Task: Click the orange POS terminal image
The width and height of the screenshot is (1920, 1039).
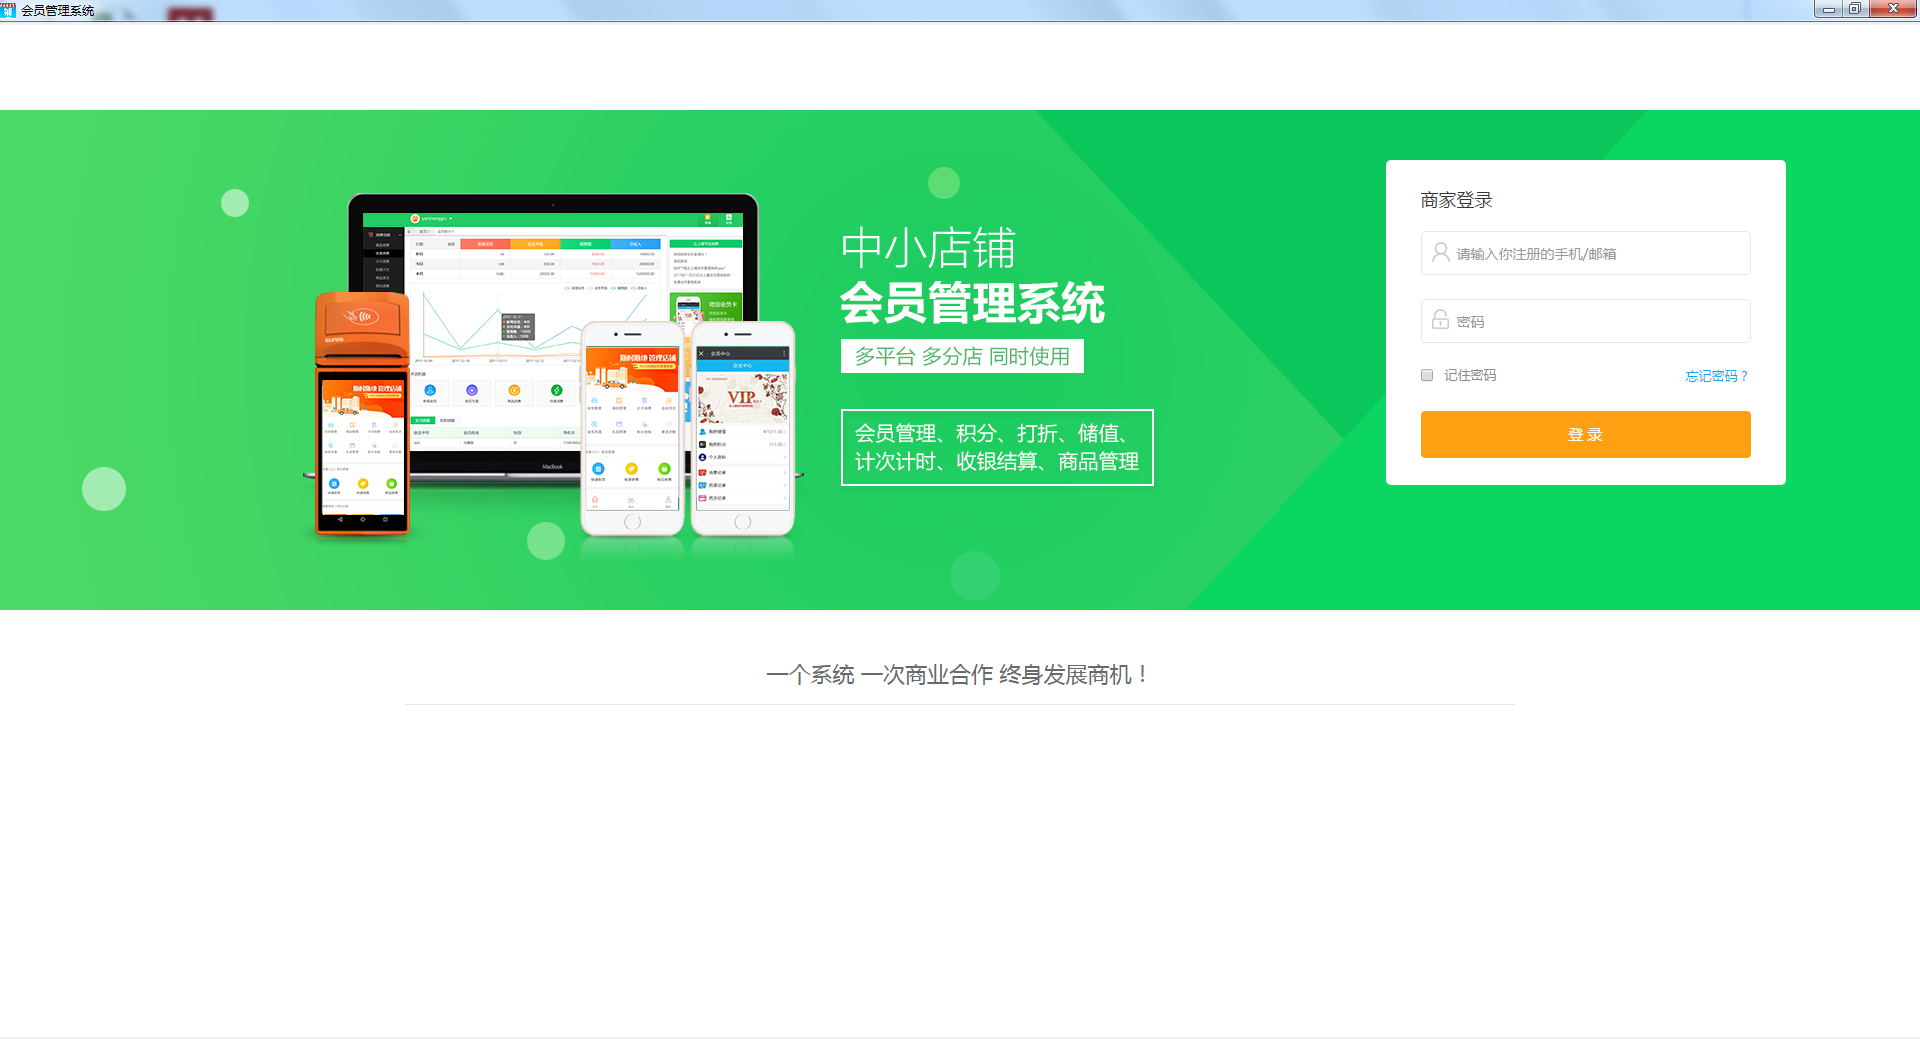Action: coord(362,415)
